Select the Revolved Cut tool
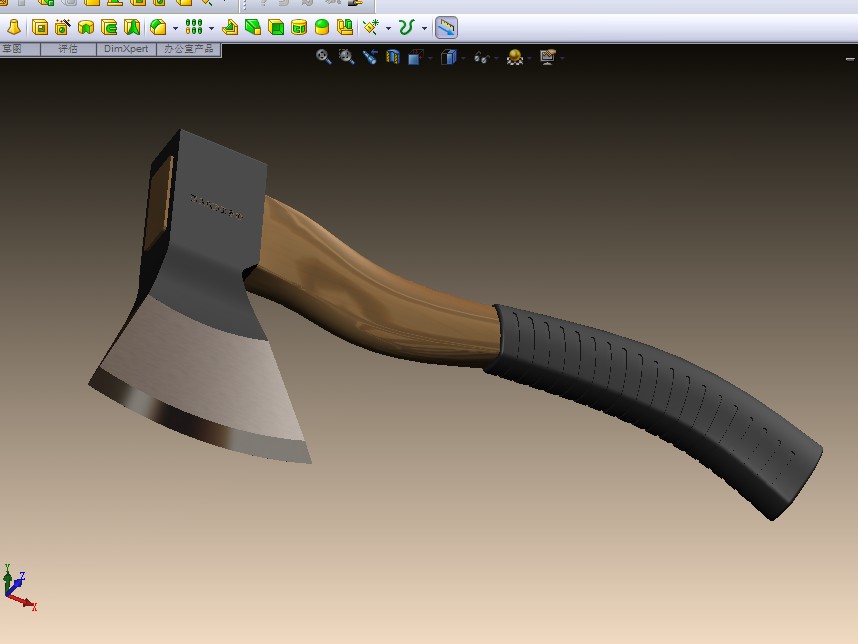This screenshot has height=644, width=858. (86, 27)
